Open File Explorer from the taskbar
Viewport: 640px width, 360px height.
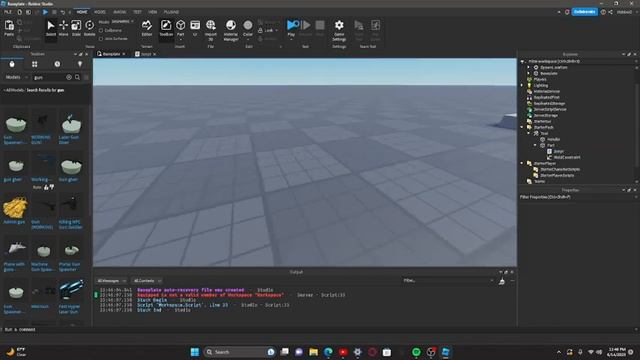[x=313, y=352]
